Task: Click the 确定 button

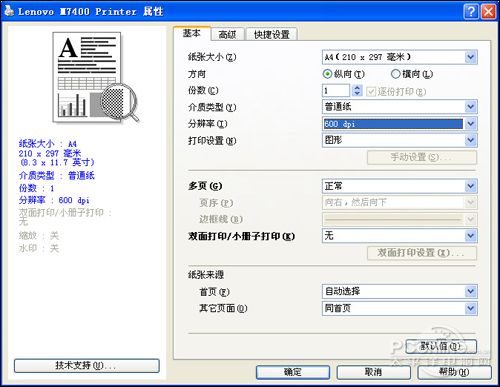Action: 293,372
